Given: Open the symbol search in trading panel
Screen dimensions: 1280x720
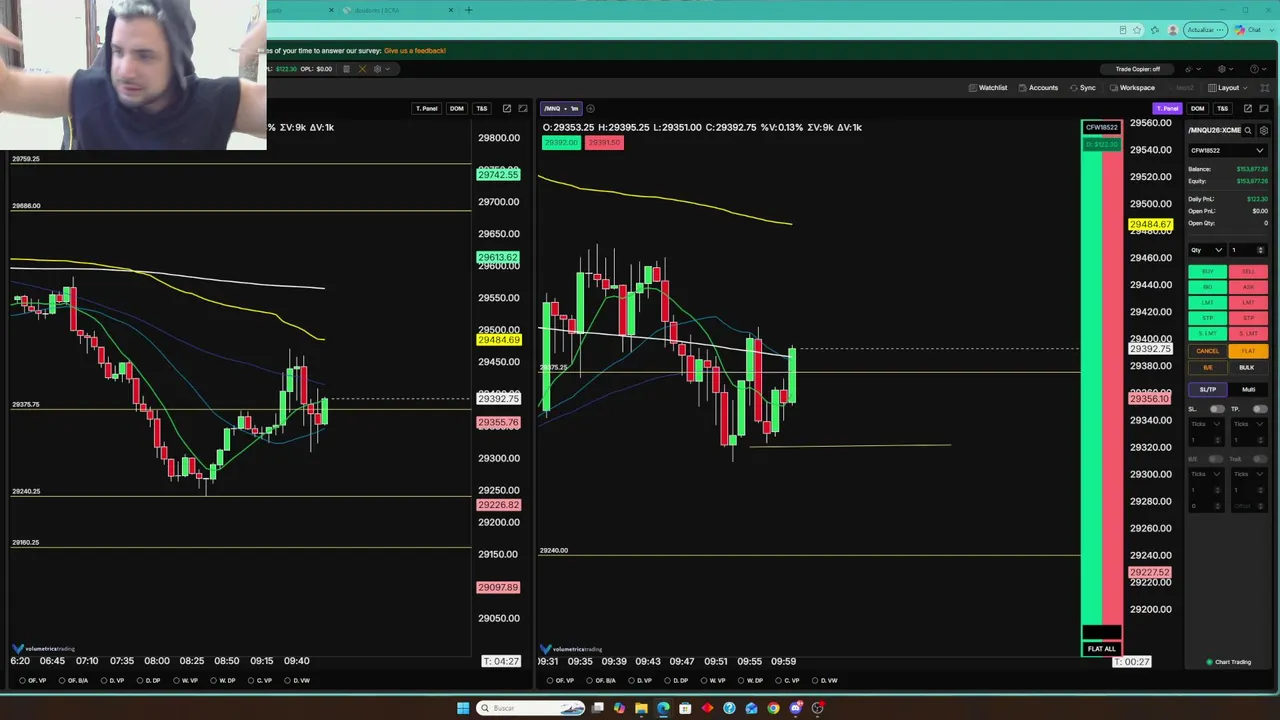Looking at the screenshot, I should (1249, 130).
